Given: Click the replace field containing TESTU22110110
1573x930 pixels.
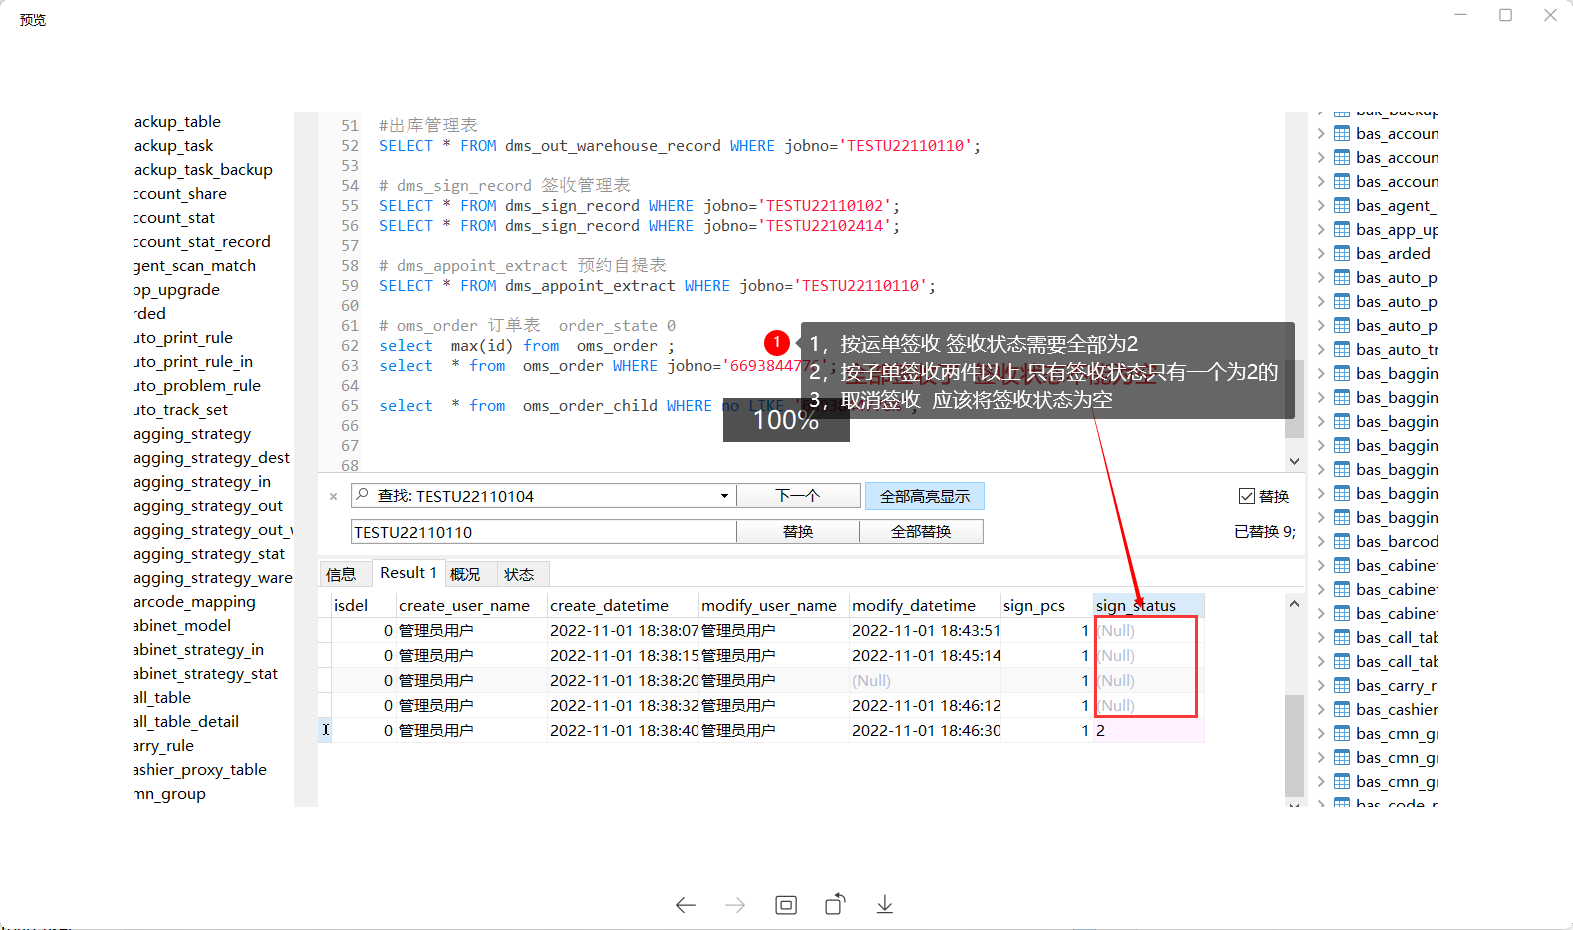Looking at the screenshot, I should [x=544, y=531].
